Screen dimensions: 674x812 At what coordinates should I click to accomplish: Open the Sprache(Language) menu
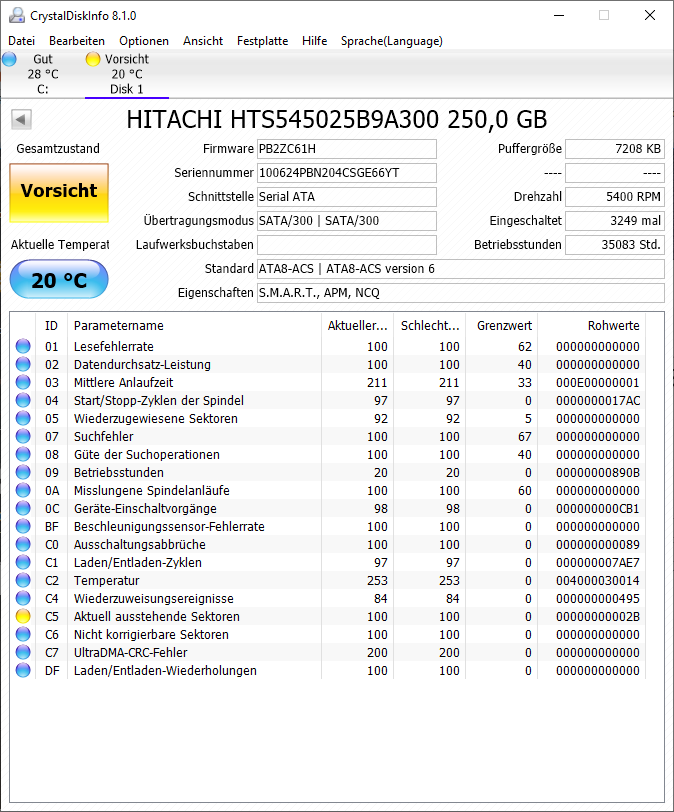pos(392,41)
